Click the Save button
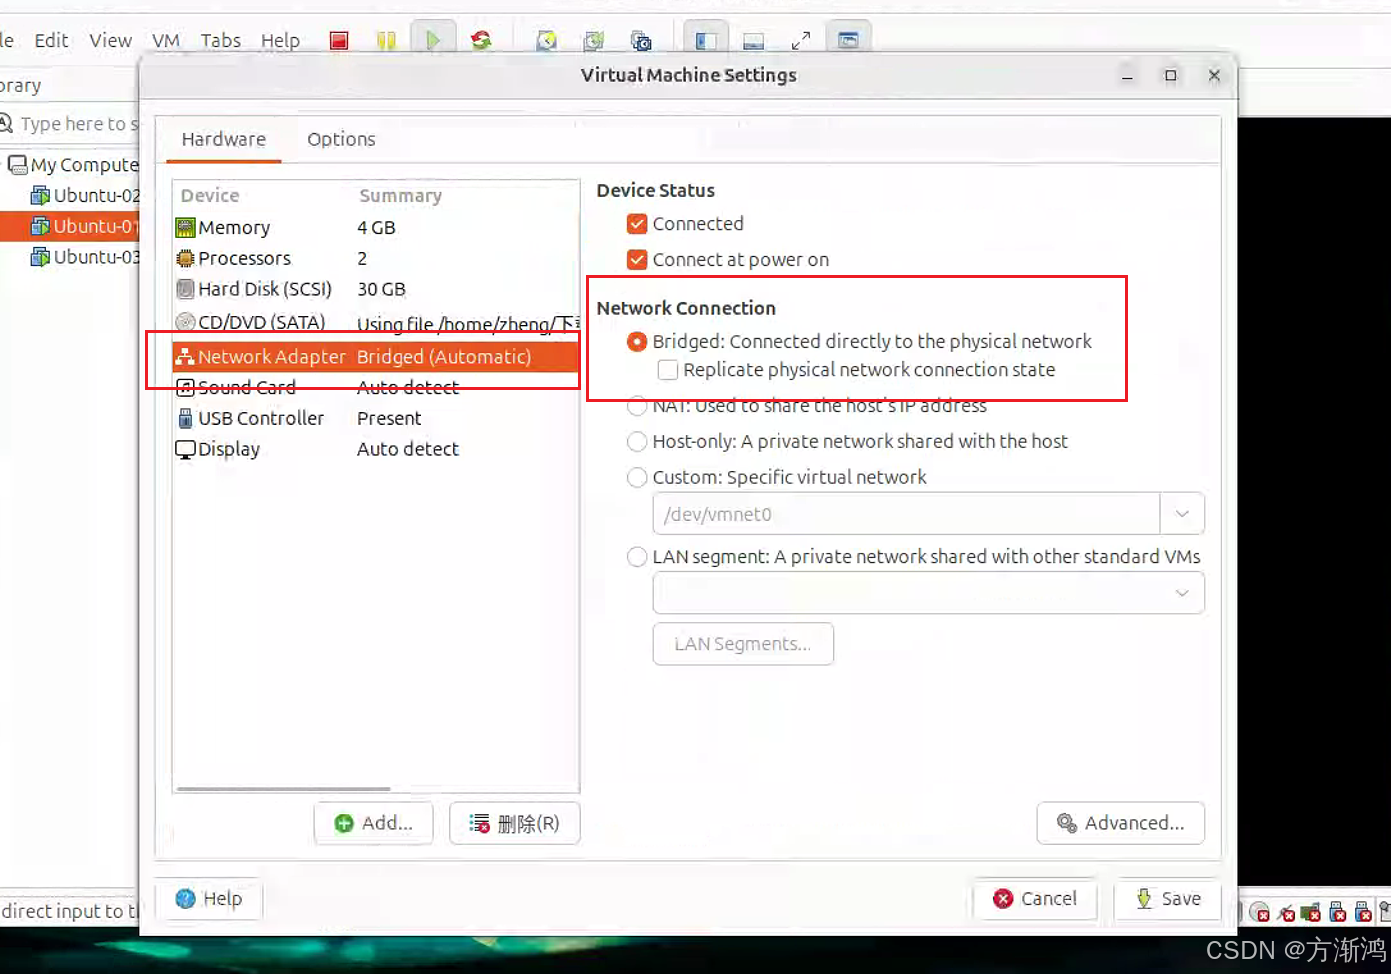The image size is (1391, 974). click(1168, 899)
